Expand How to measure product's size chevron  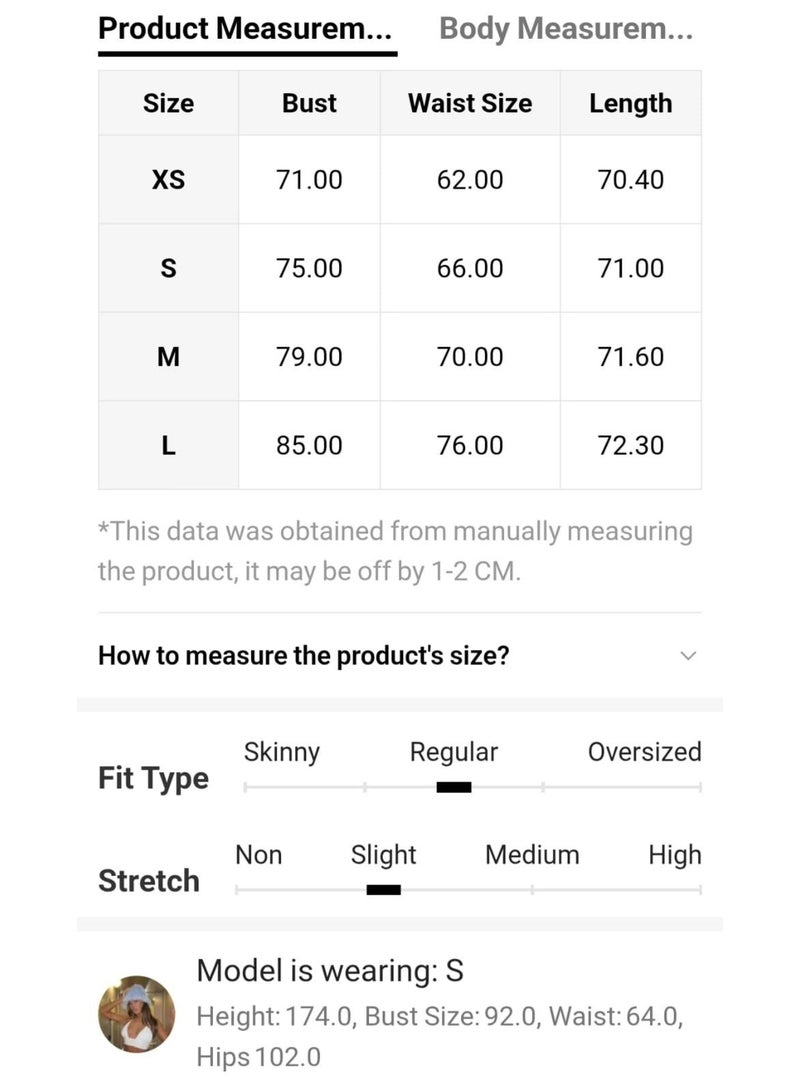click(687, 656)
